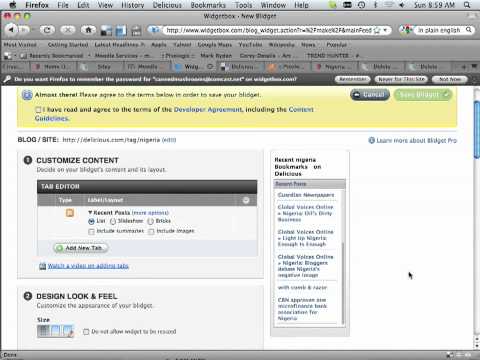This screenshot has height=360, width=480.
Task: Reload the page with the refresh icon
Action: [x=47, y=30]
